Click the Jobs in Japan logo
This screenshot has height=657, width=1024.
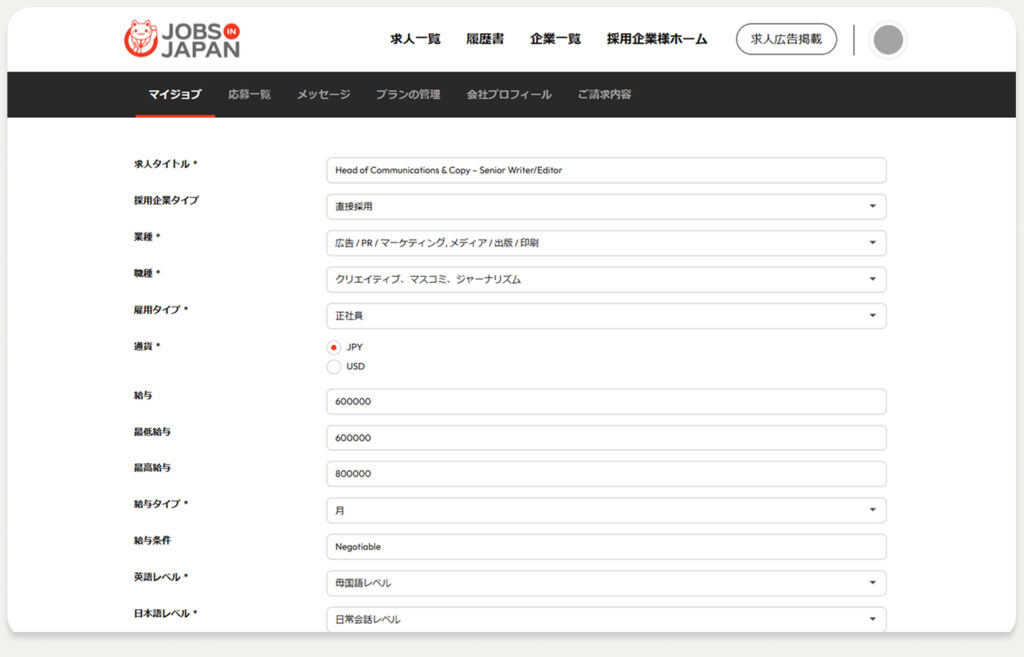pos(182,39)
